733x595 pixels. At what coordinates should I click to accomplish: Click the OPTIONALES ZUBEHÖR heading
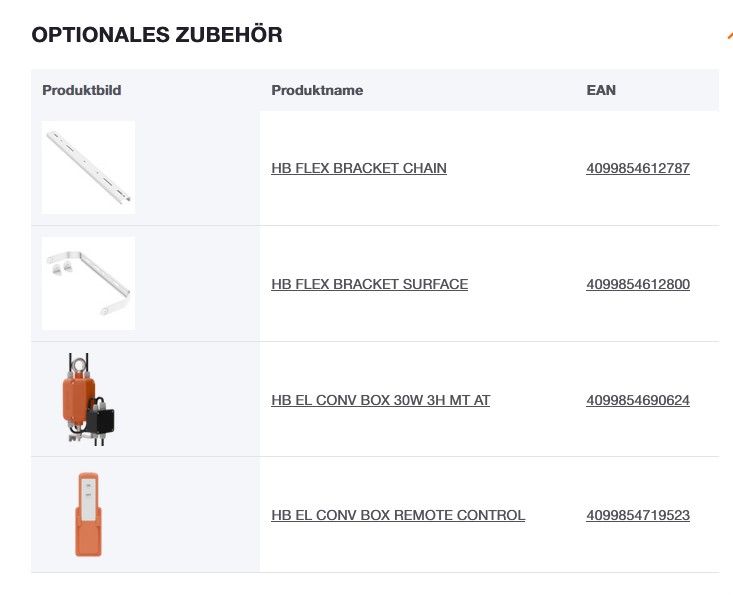point(157,35)
